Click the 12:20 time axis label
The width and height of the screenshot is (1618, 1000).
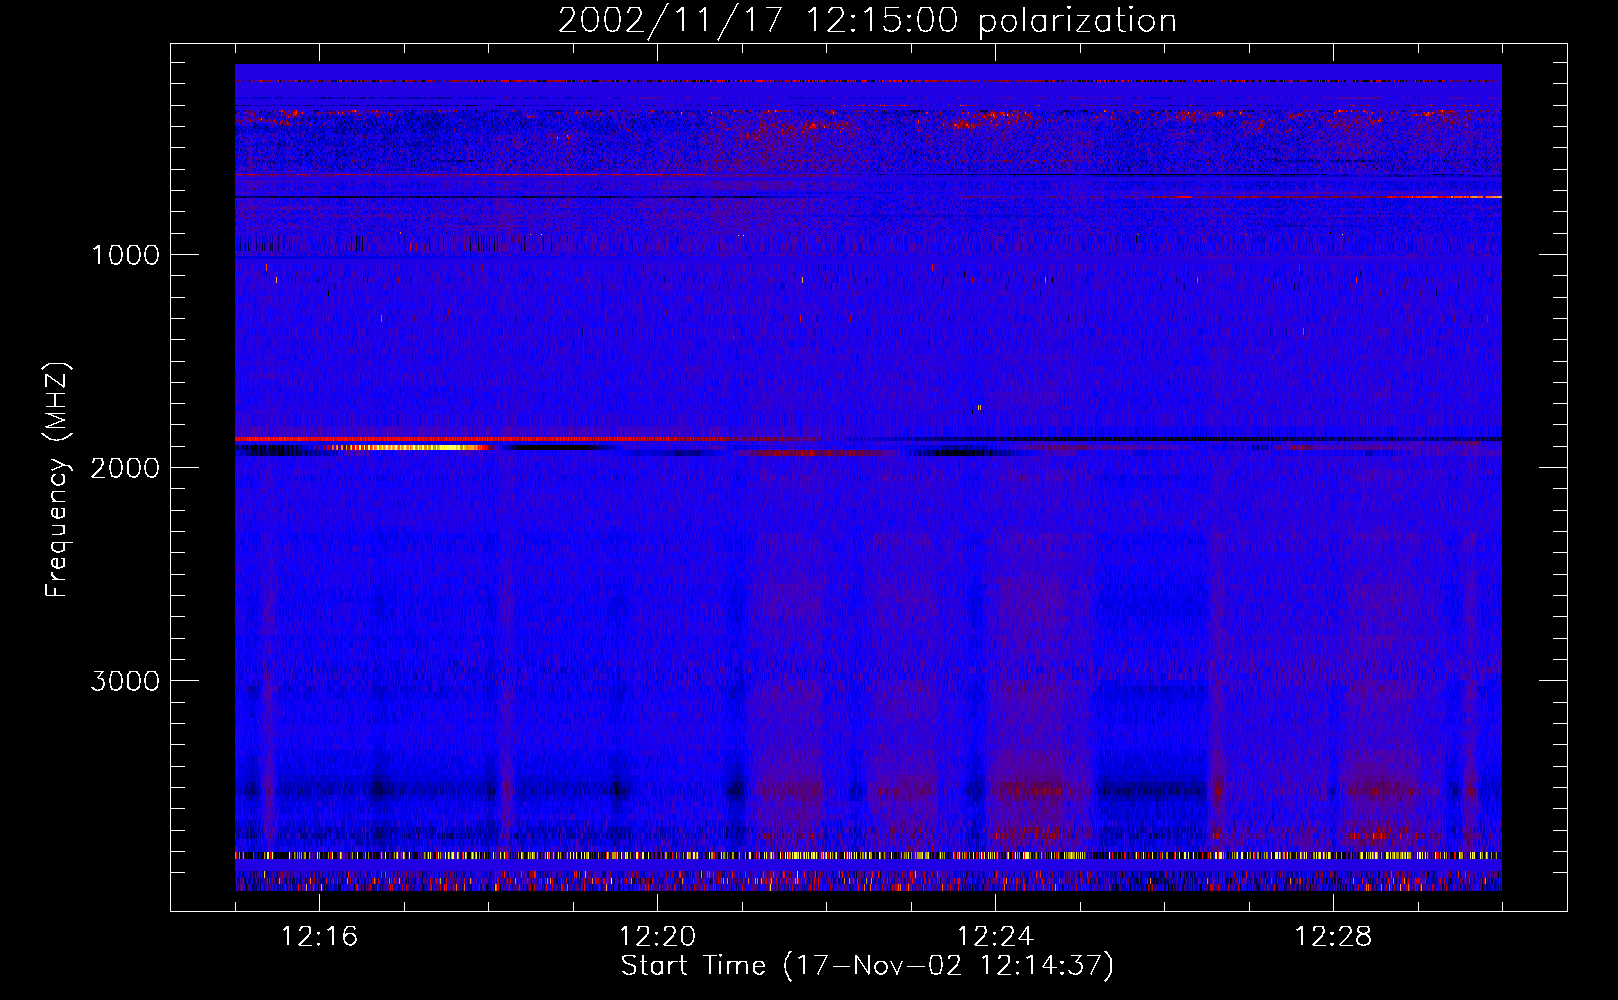[657, 937]
